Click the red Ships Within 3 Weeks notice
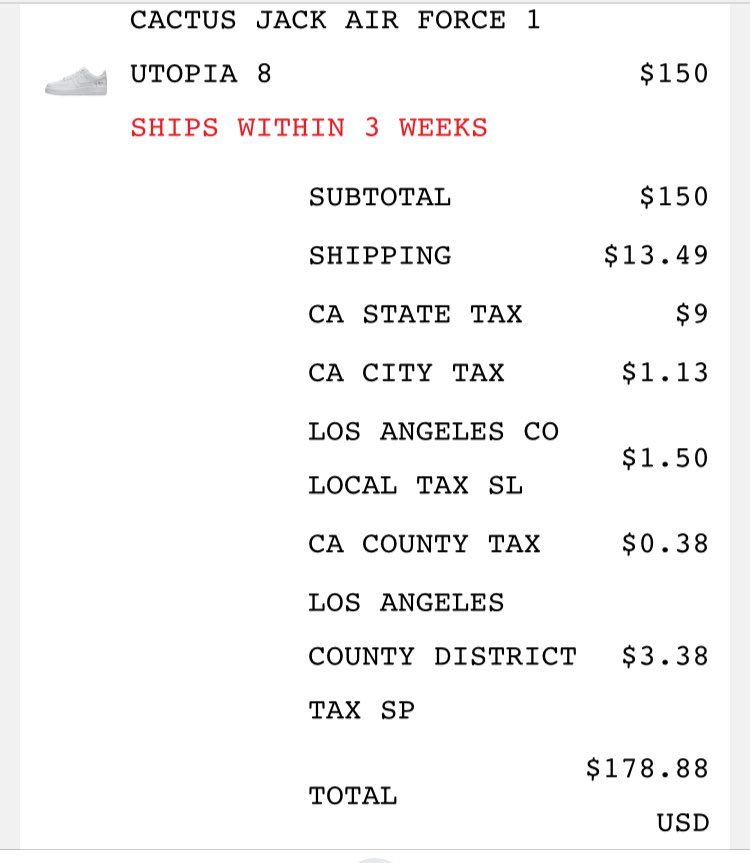The width and height of the screenshot is (750, 863). coord(309,128)
